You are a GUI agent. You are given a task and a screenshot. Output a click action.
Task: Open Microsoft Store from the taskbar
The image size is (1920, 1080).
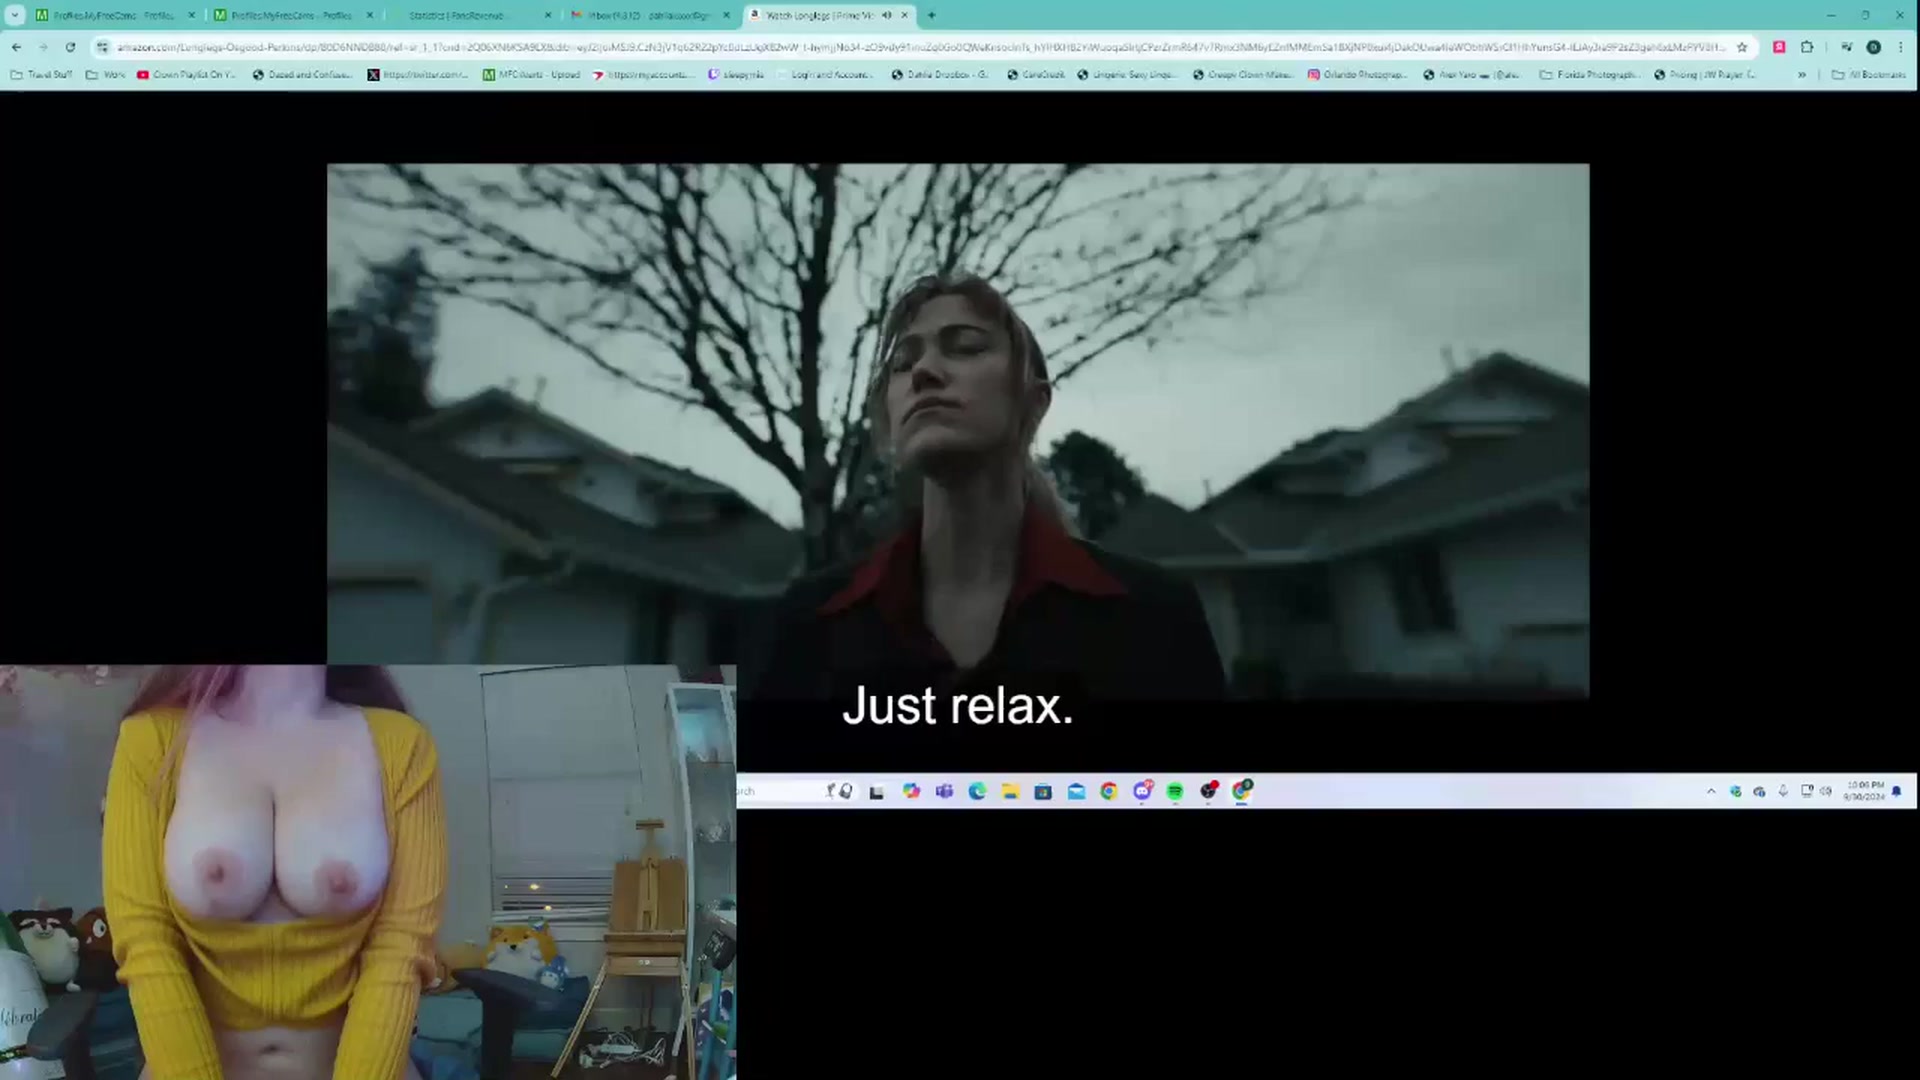[x=1043, y=791]
